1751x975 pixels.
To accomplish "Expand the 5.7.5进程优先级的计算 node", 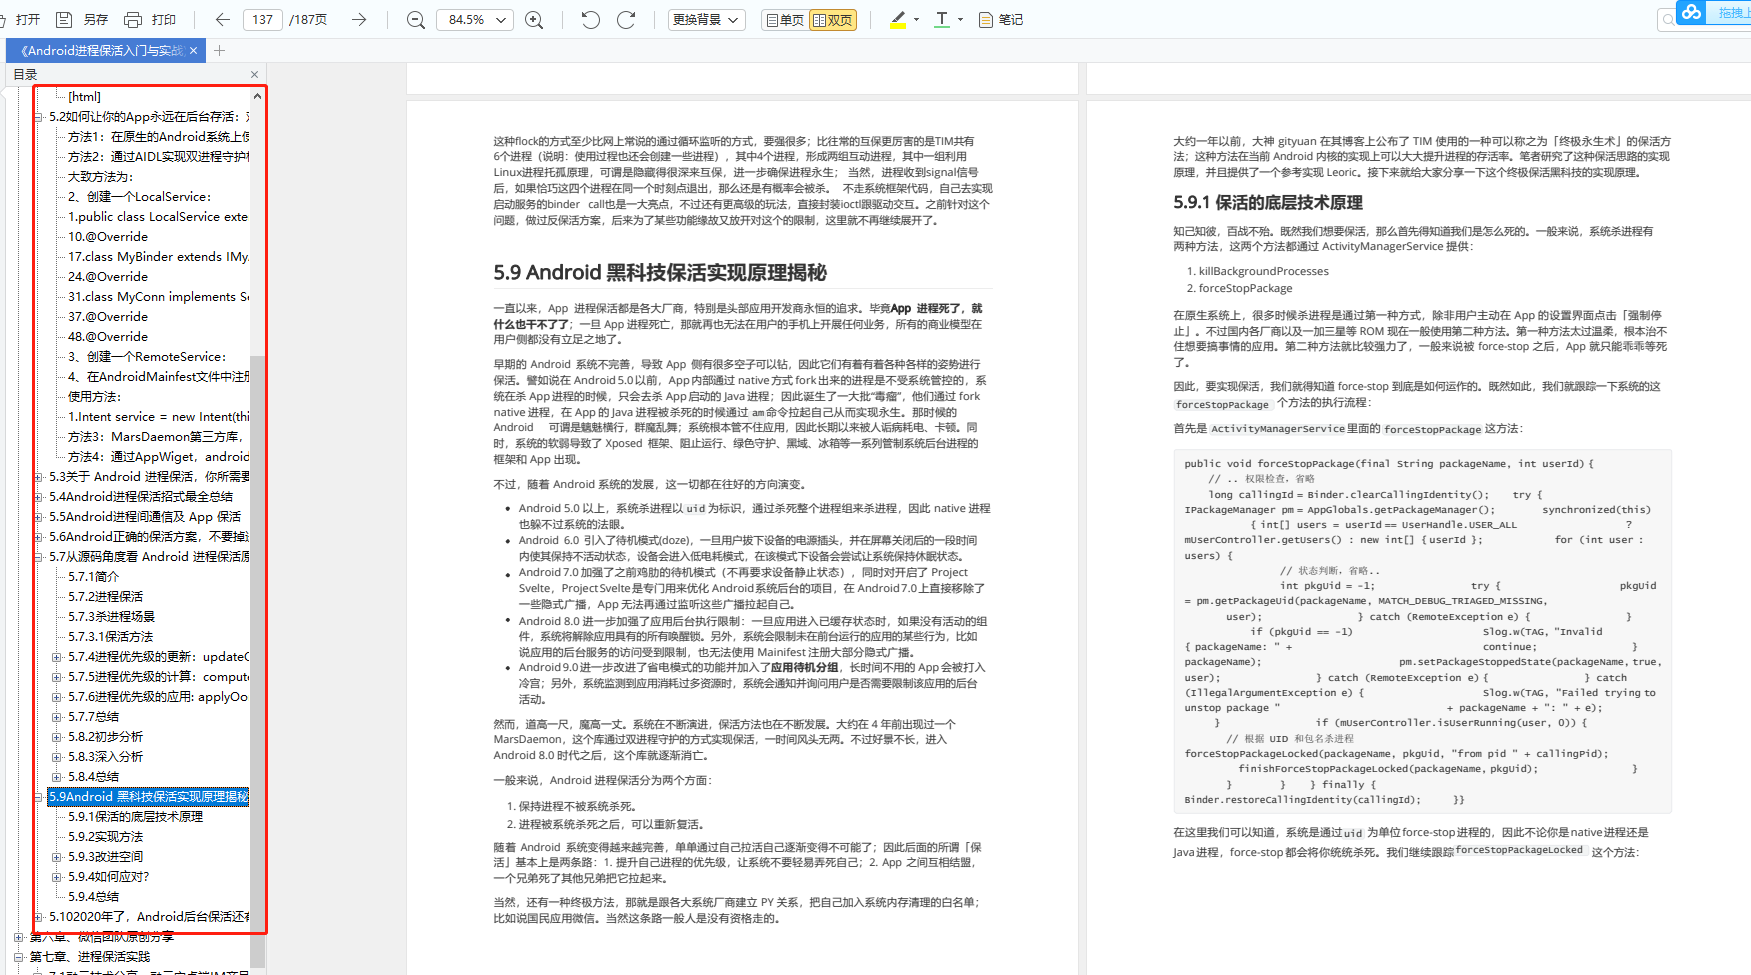I will pos(57,677).
